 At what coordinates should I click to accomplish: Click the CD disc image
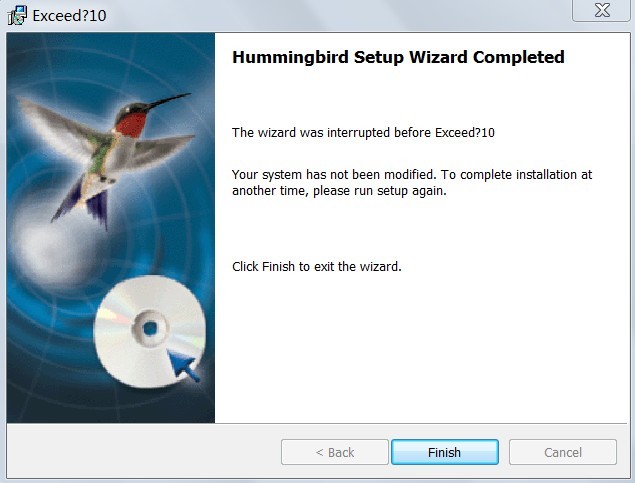pyautogui.click(x=150, y=331)
